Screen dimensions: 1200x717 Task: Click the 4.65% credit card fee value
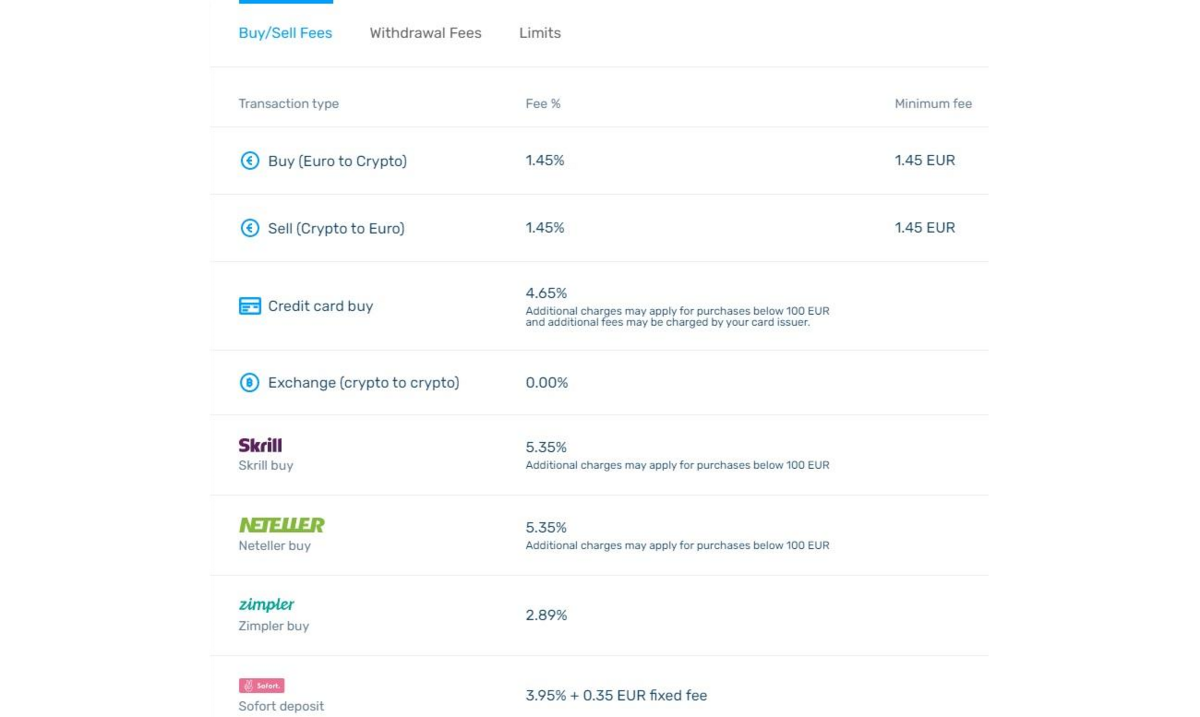coord(546,293)
